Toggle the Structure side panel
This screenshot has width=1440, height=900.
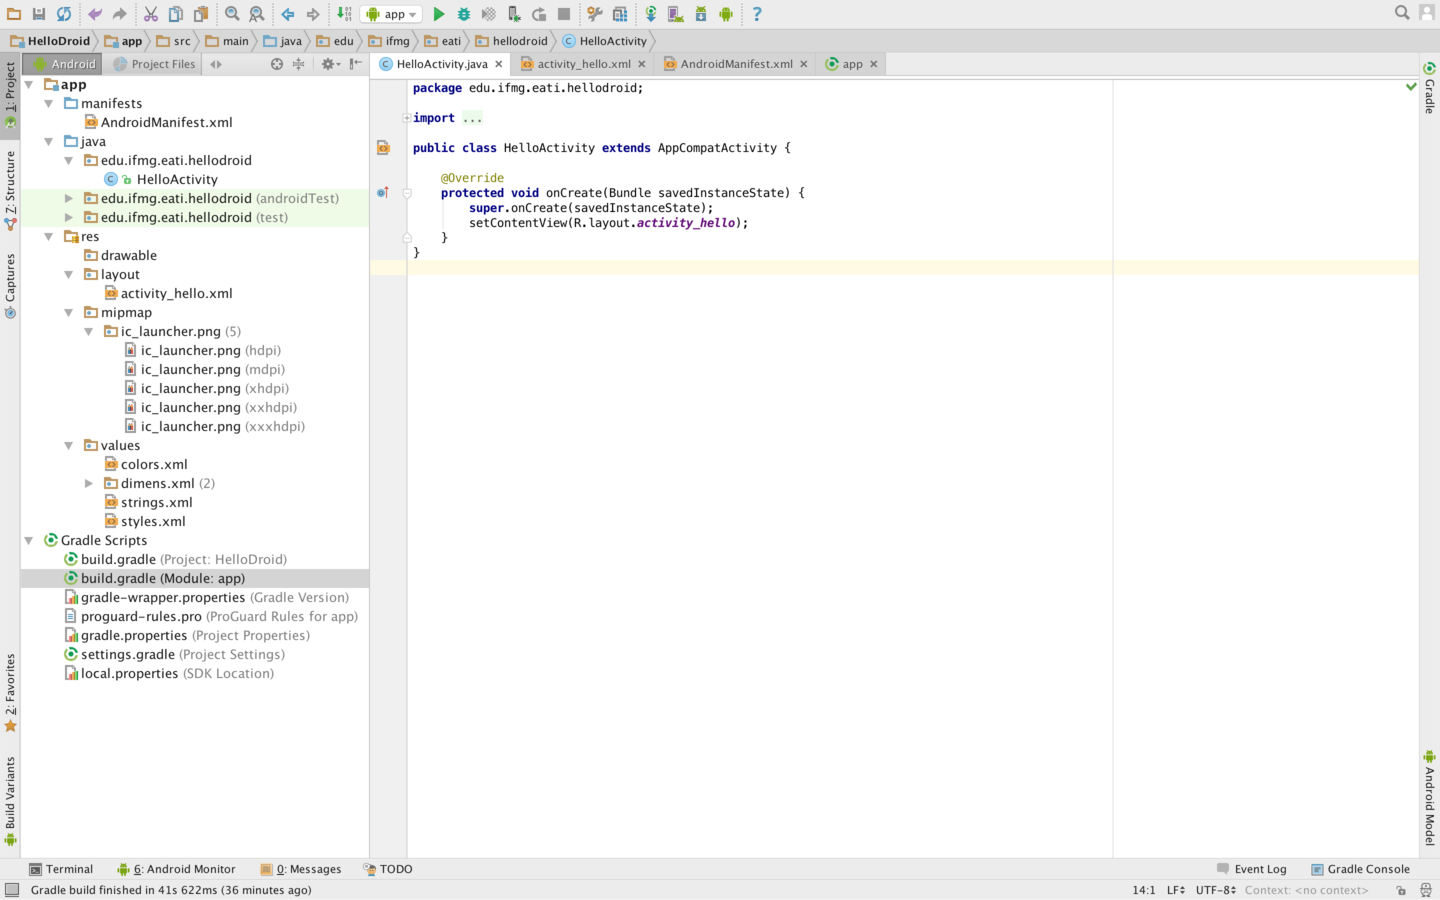coord(10,189)
